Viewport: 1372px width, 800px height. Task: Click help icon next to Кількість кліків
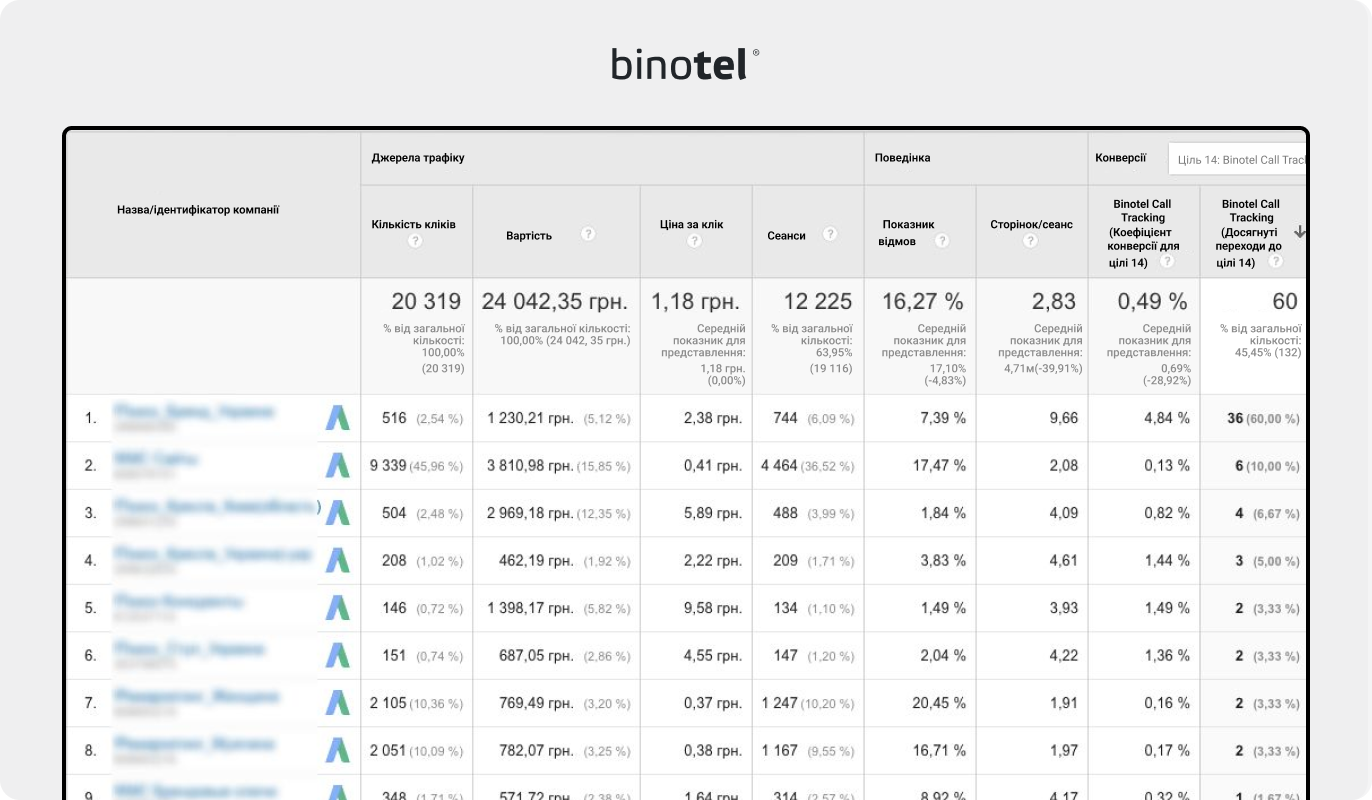415,241
